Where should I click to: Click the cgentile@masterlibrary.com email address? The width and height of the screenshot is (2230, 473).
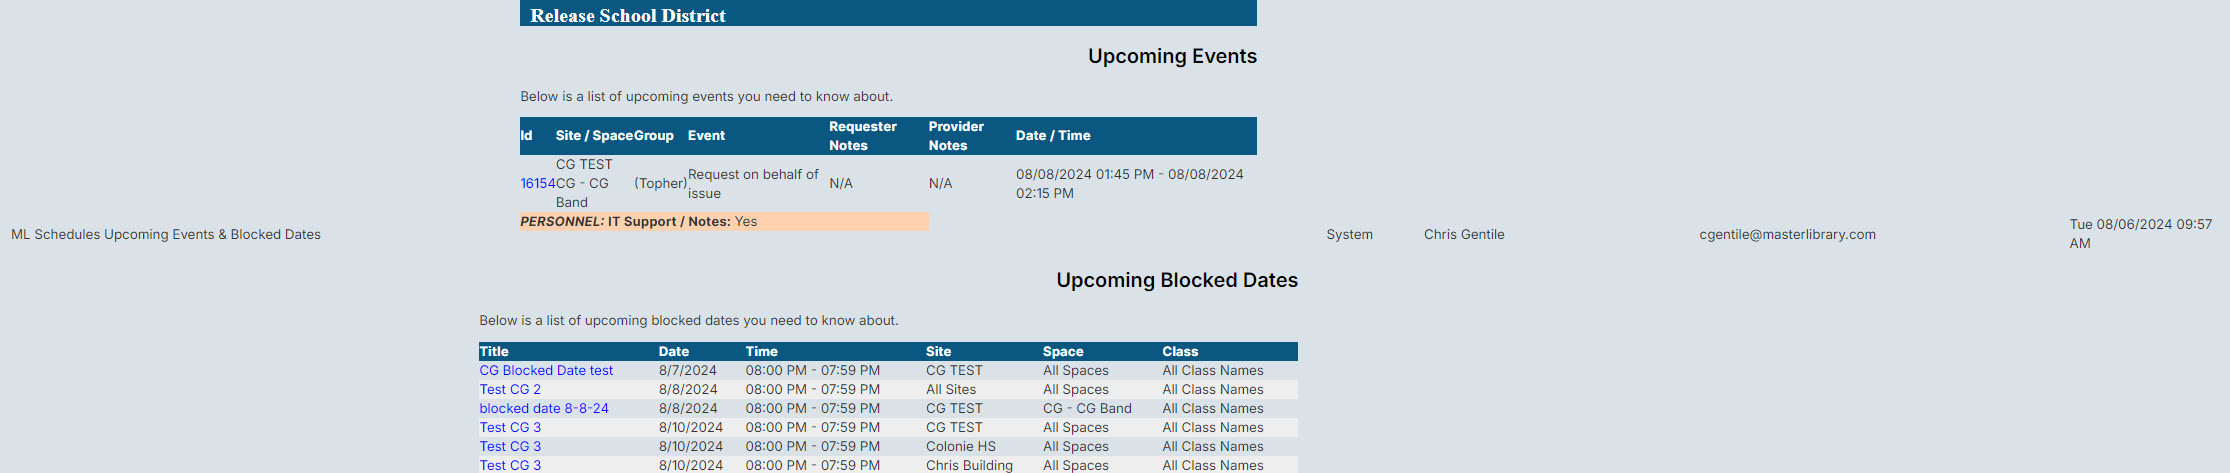1787,234
